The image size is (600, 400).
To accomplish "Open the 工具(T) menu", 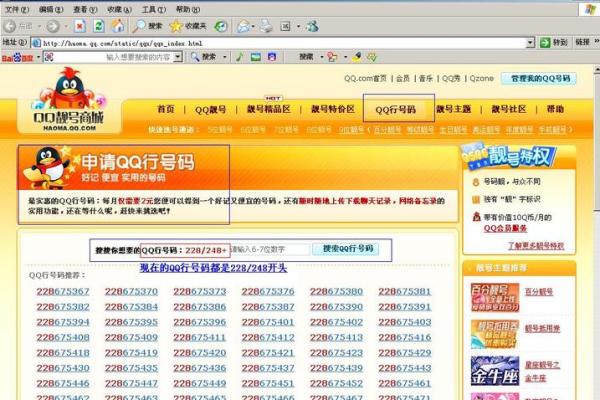I will pyautogui.click(x=154, y=9).
